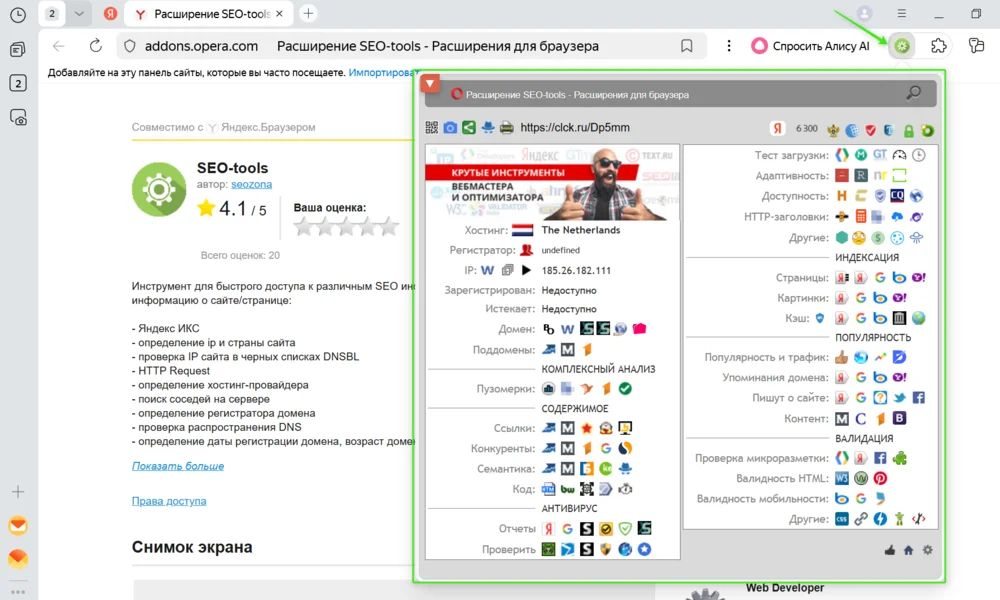The height and width of the screenshot is (600, 1000).
Task: Open the QR code icon in SEO-tools popup
Action: coord(432,128)
